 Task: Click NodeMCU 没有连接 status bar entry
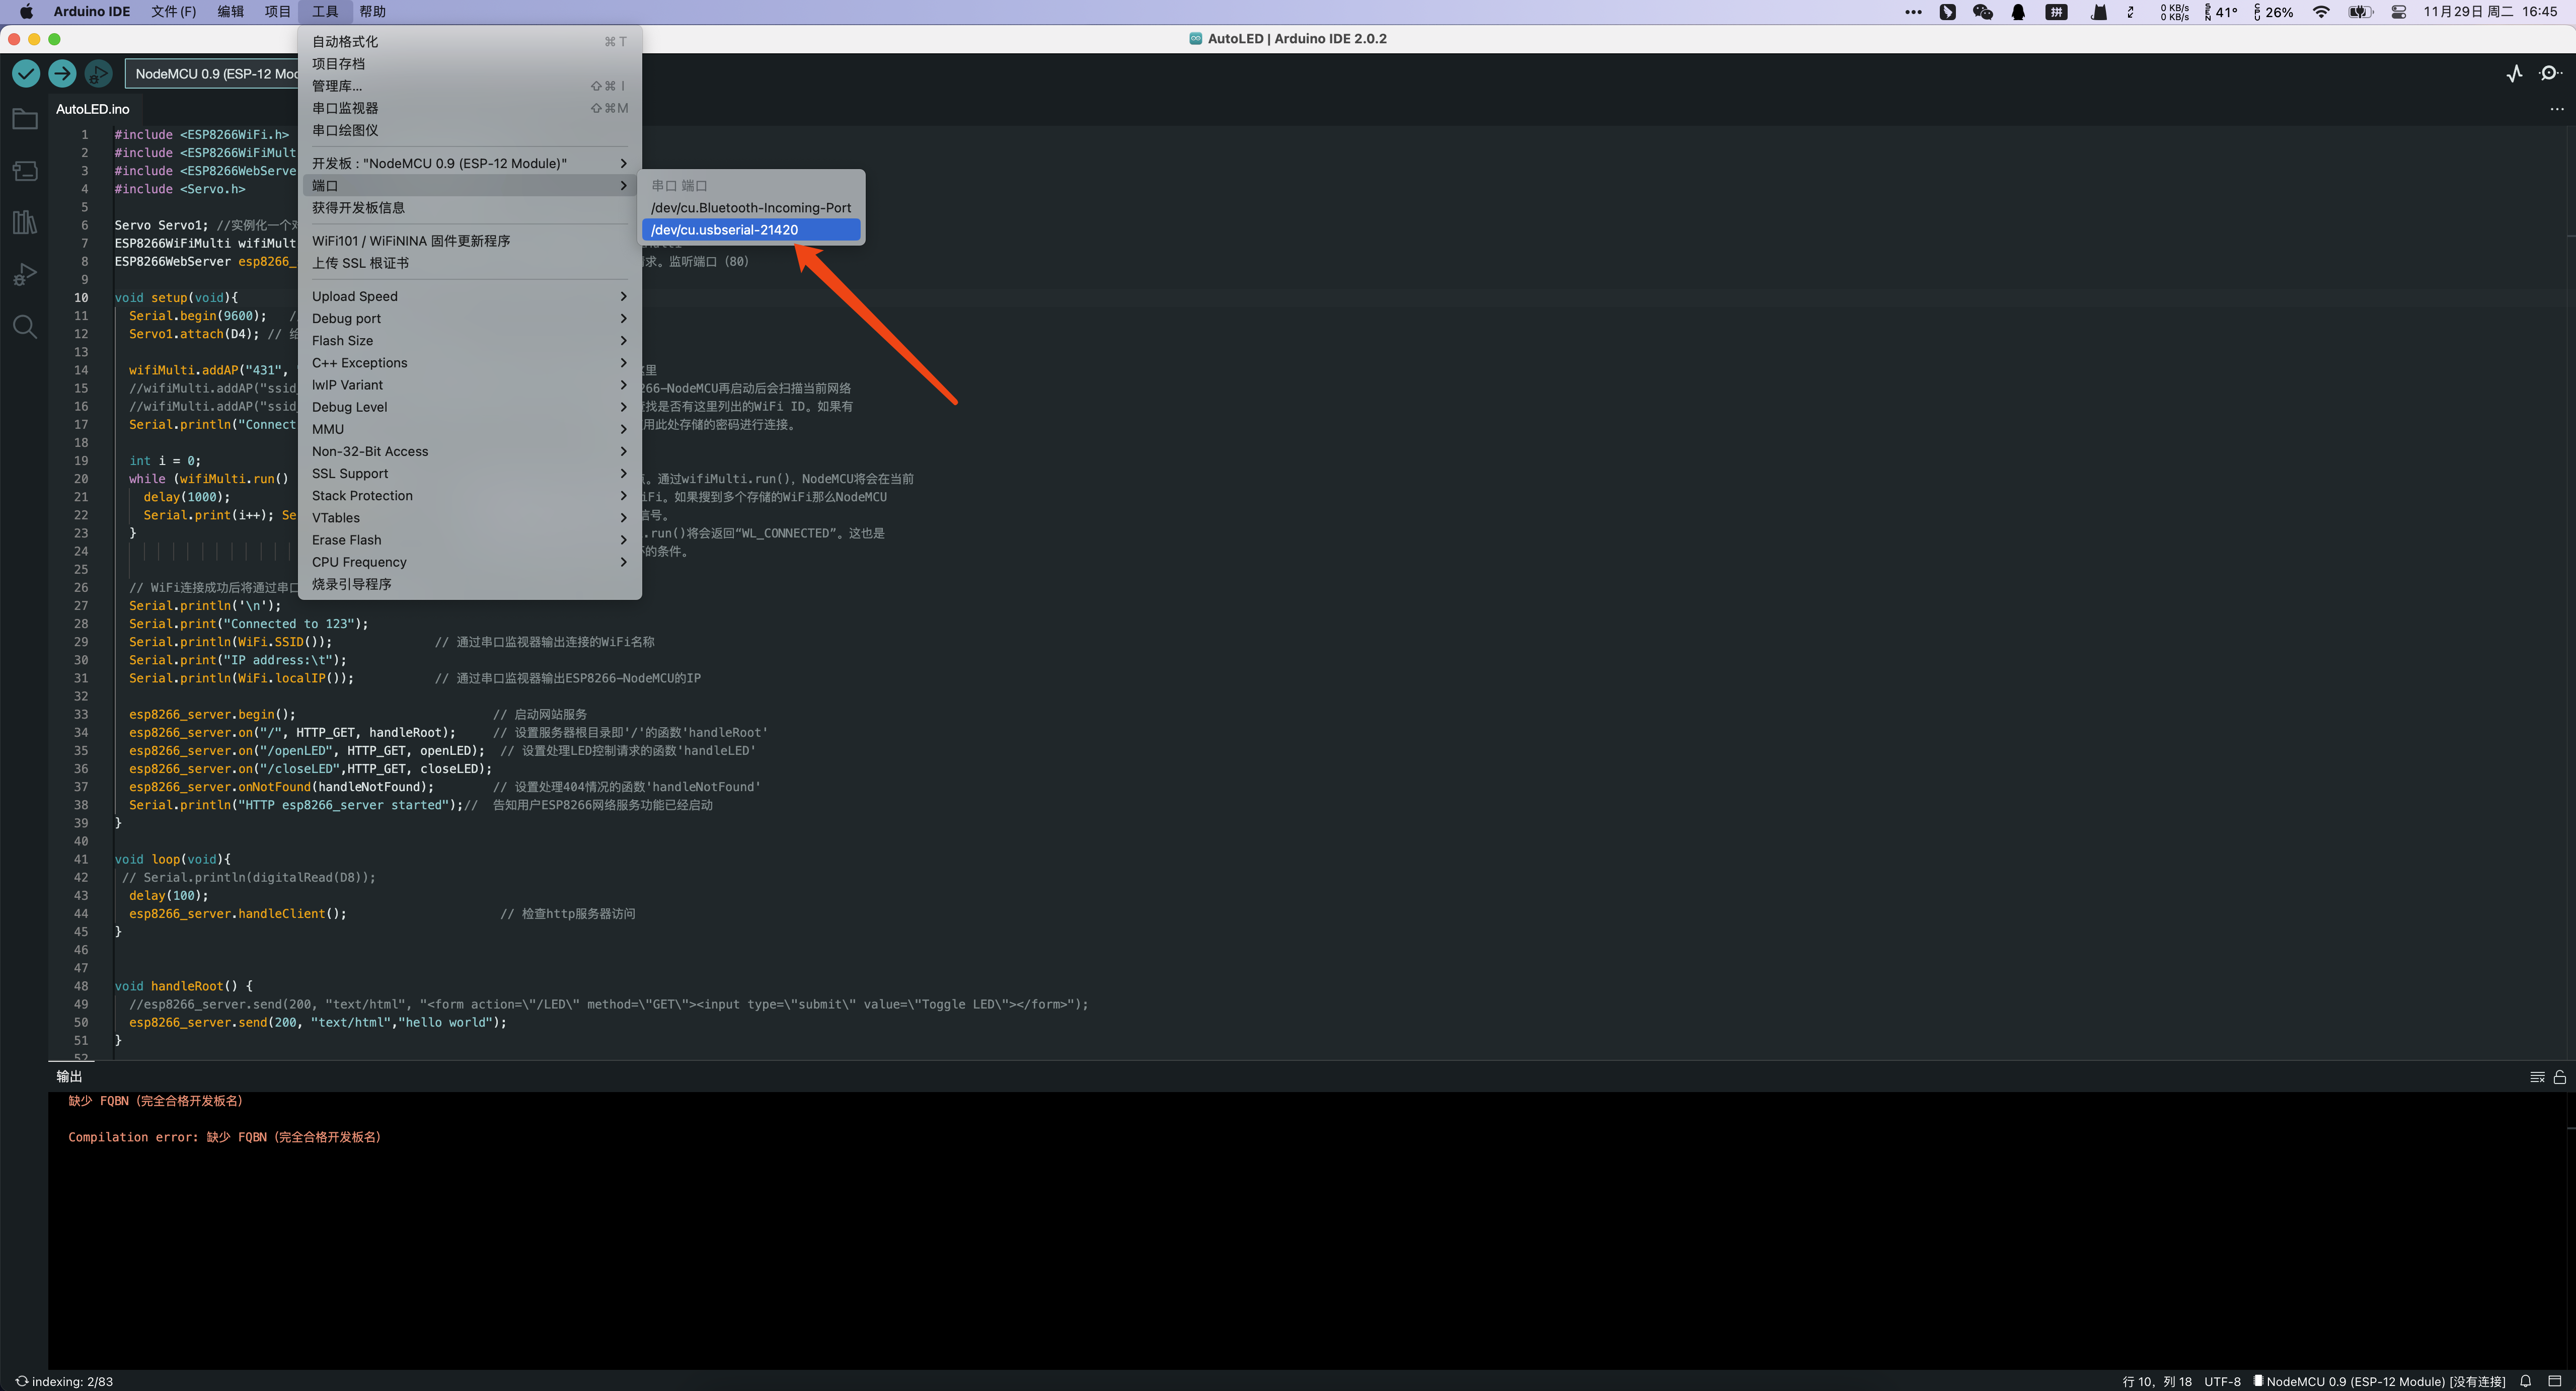pyautogui.click(x=2380, y=1381)
